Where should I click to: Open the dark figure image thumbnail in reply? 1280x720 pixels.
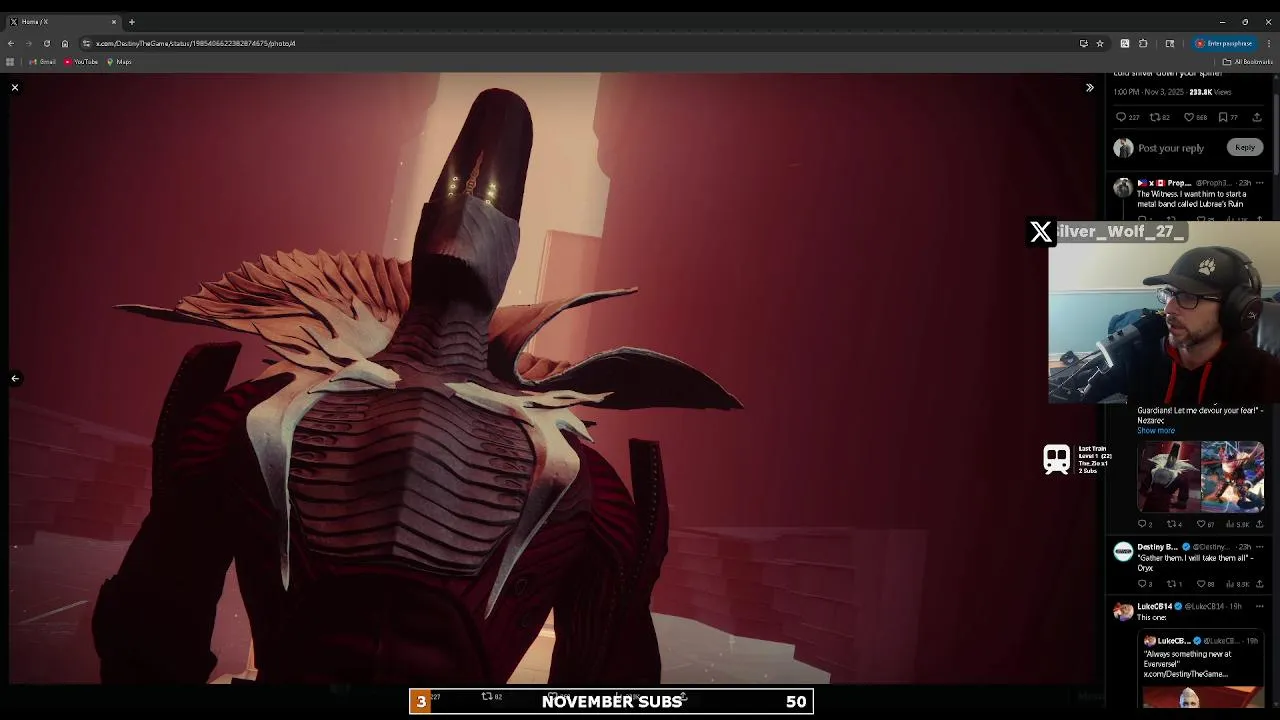click(x=1168, y=477)
